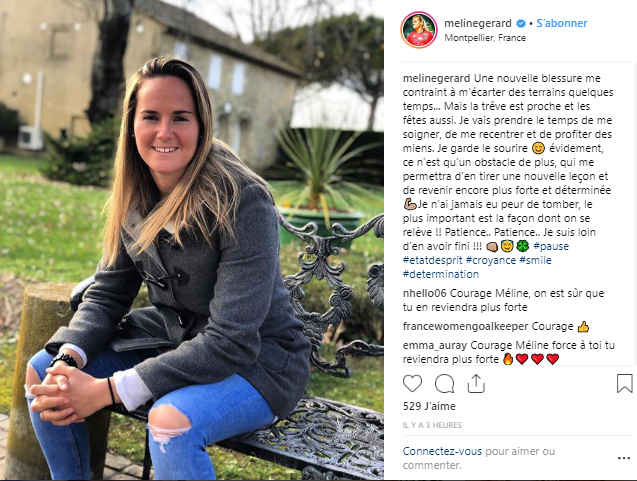Screen dimensions: 637x481
Task: Open the #croyance hashtag
Action: pos(491,260)
